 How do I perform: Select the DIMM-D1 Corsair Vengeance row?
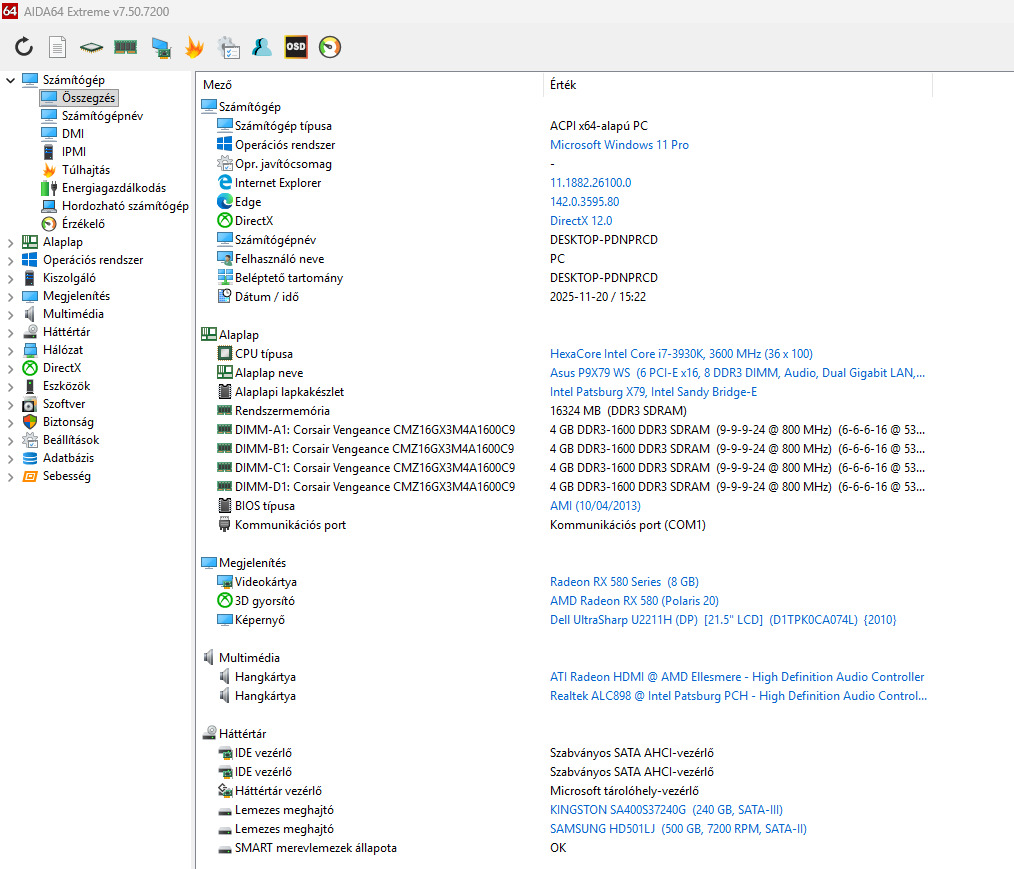pos(564,486)
